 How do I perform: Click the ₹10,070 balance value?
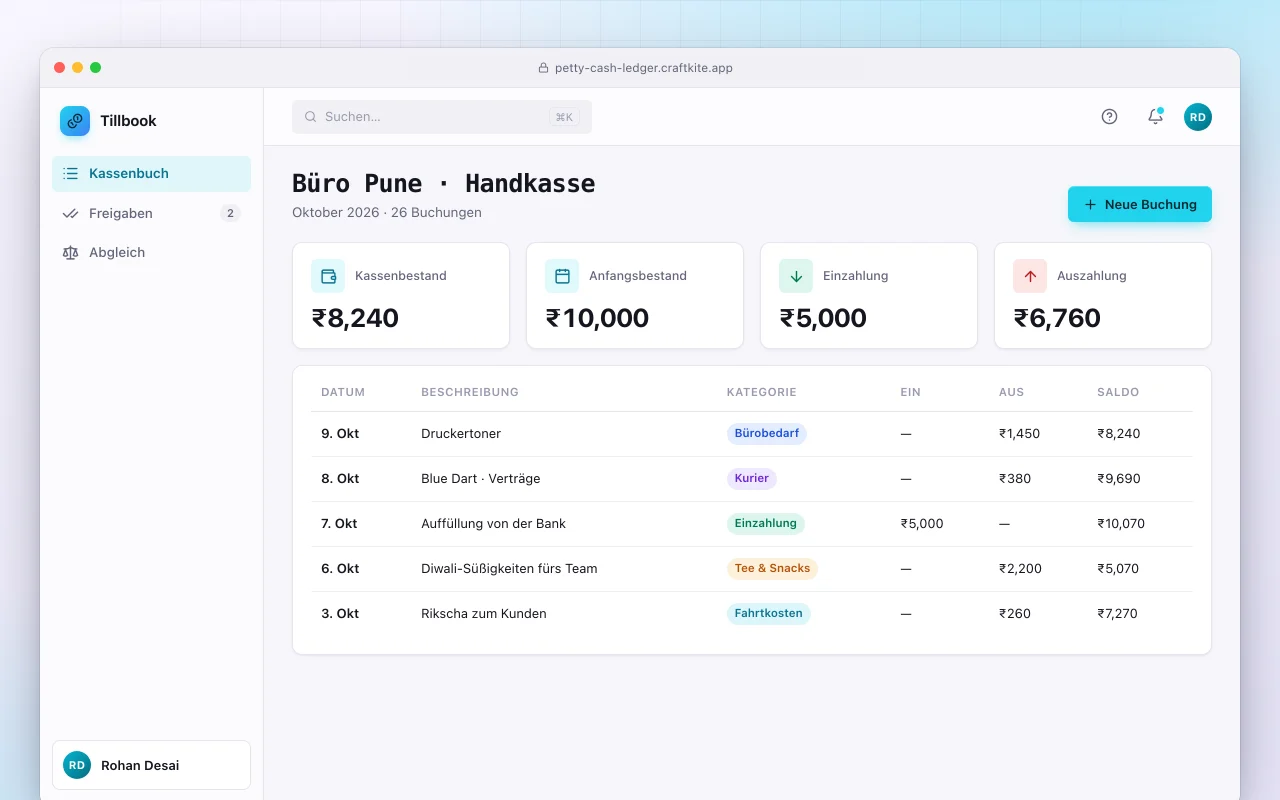tap(1121, 524)
